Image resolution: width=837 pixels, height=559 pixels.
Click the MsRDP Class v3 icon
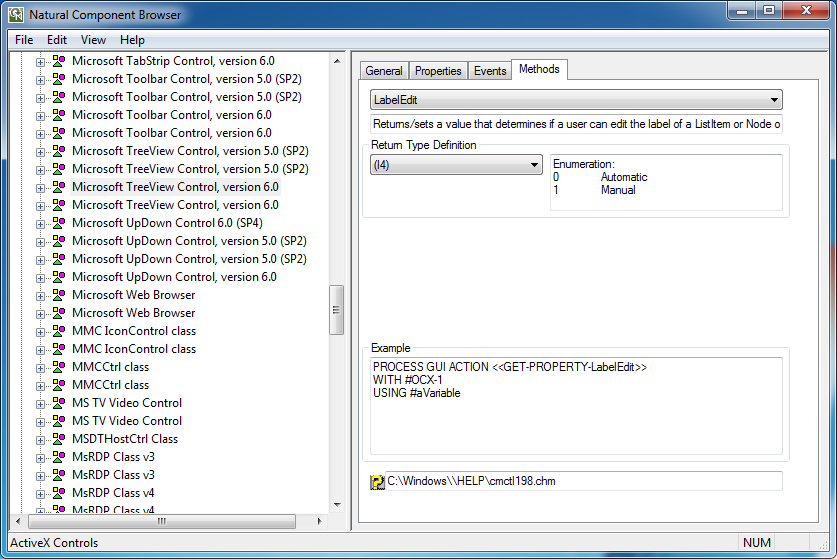pos(59,457)
